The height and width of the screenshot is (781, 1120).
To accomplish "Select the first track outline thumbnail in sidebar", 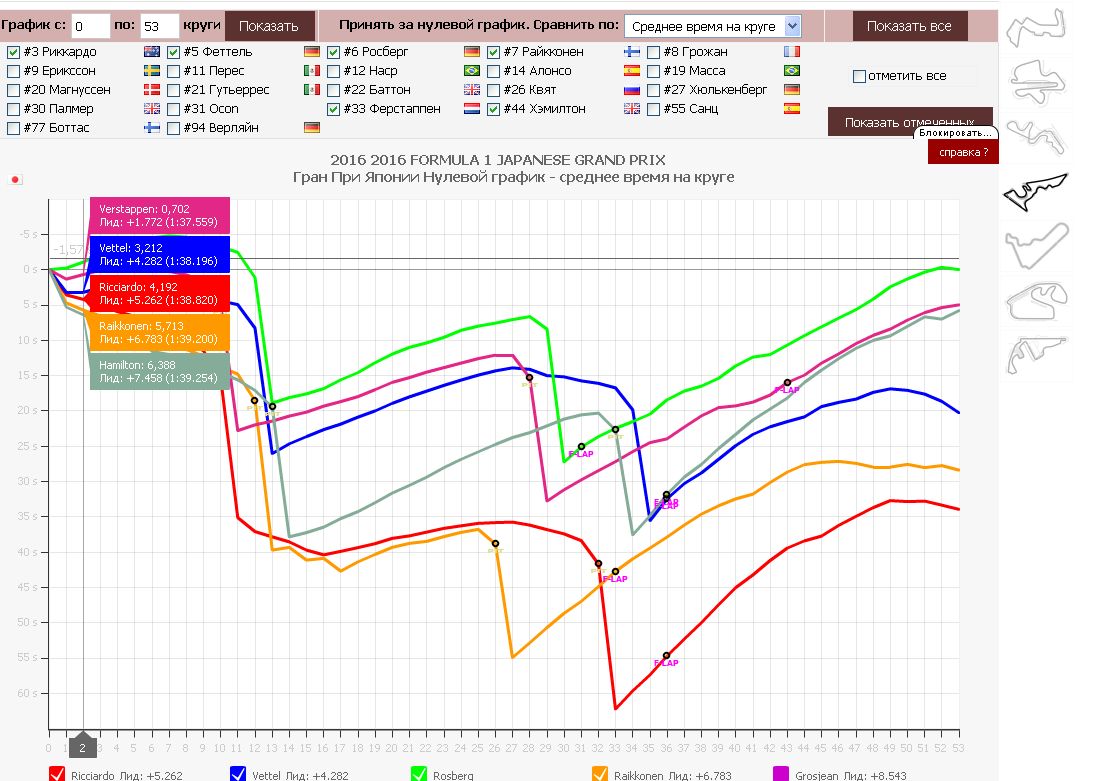I will [x=1036, y=27].
